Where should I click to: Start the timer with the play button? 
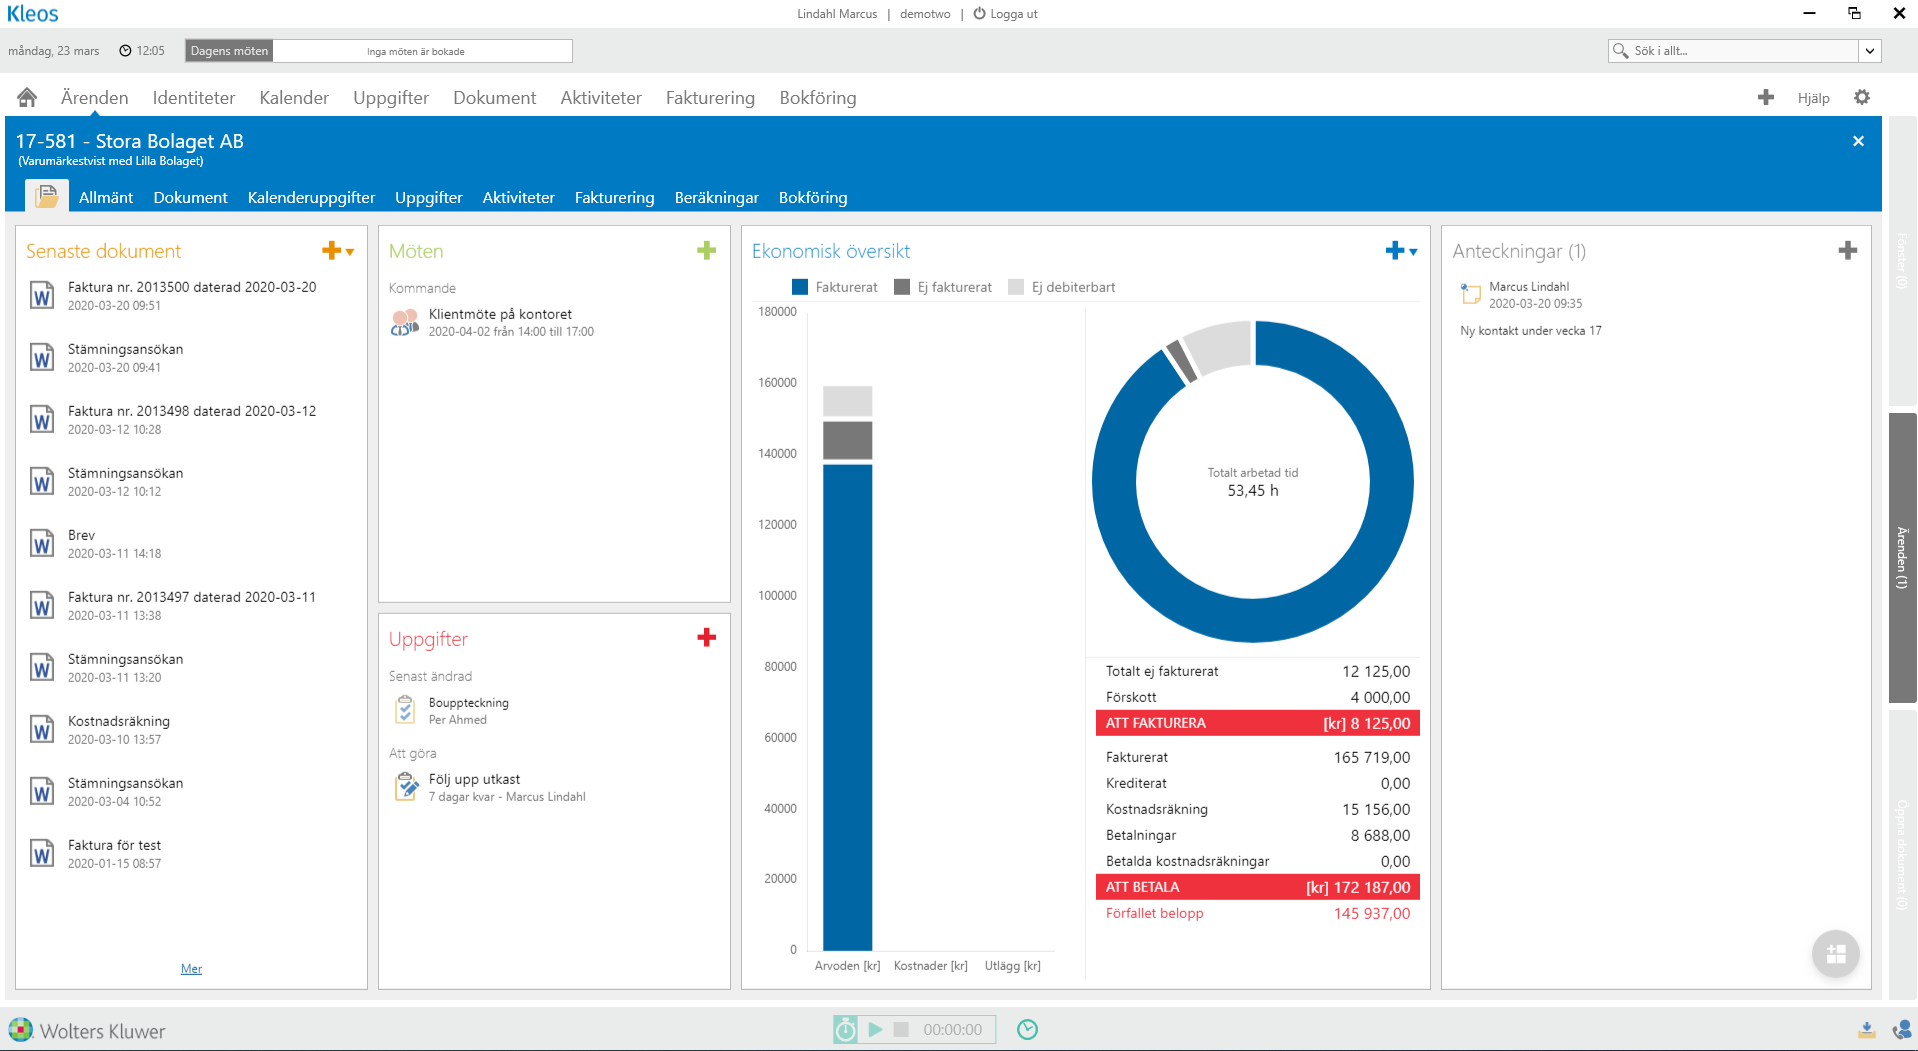[x=875, y=1029]
